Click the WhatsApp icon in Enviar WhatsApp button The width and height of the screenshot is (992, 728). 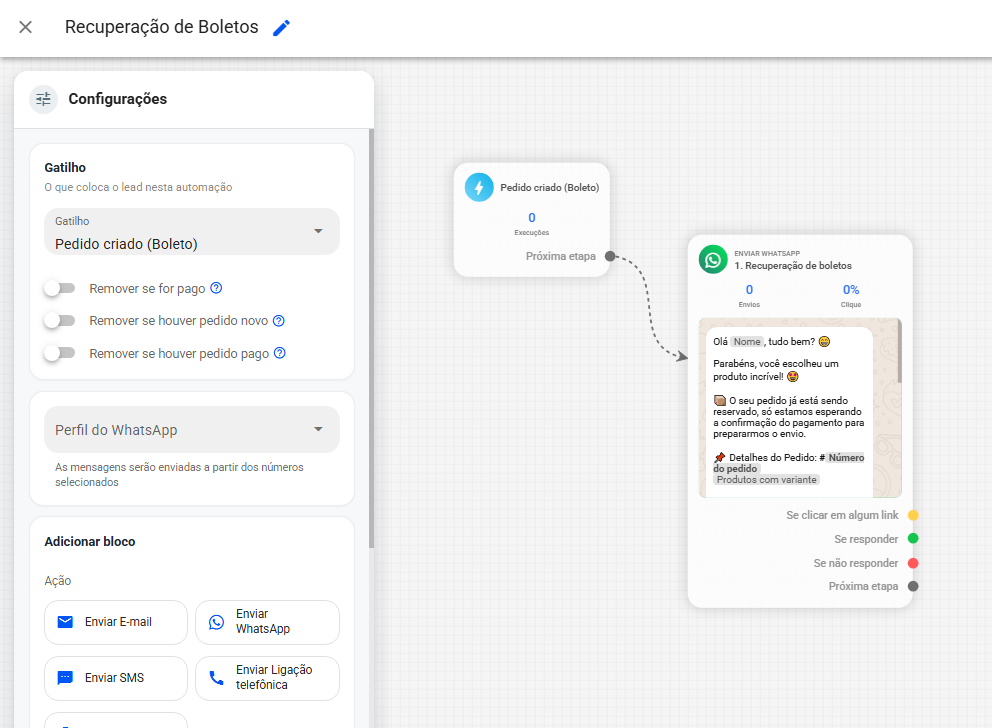tap(216, 622)
